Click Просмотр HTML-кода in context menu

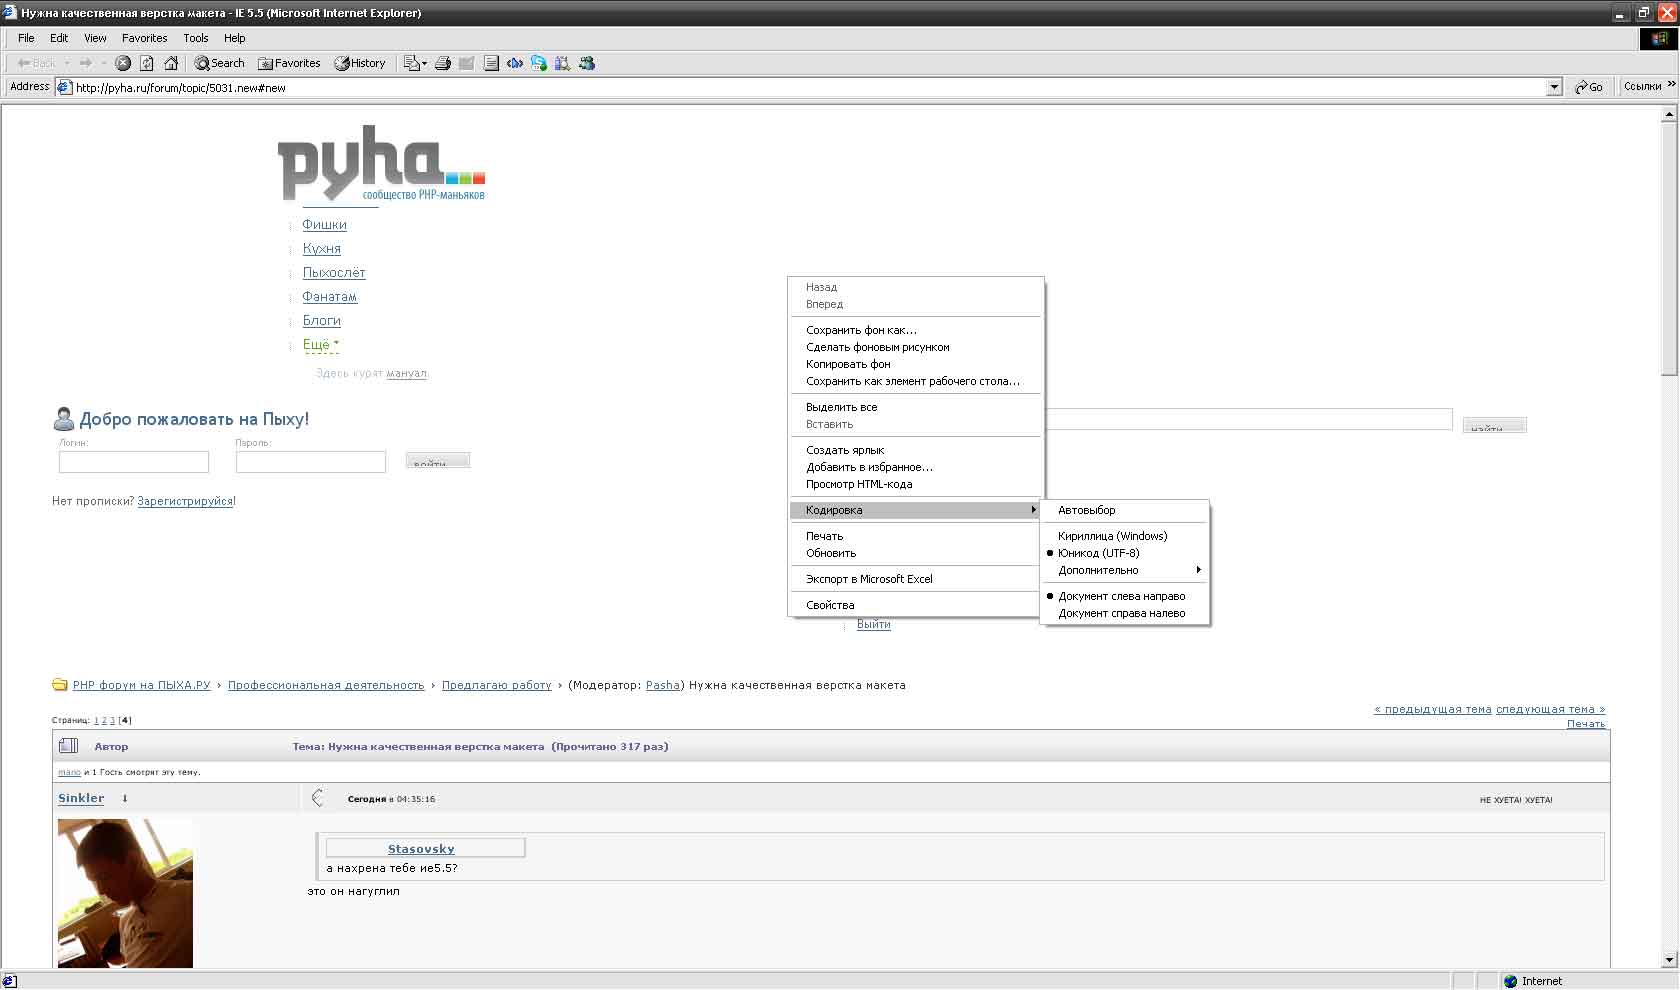(858, 484)
